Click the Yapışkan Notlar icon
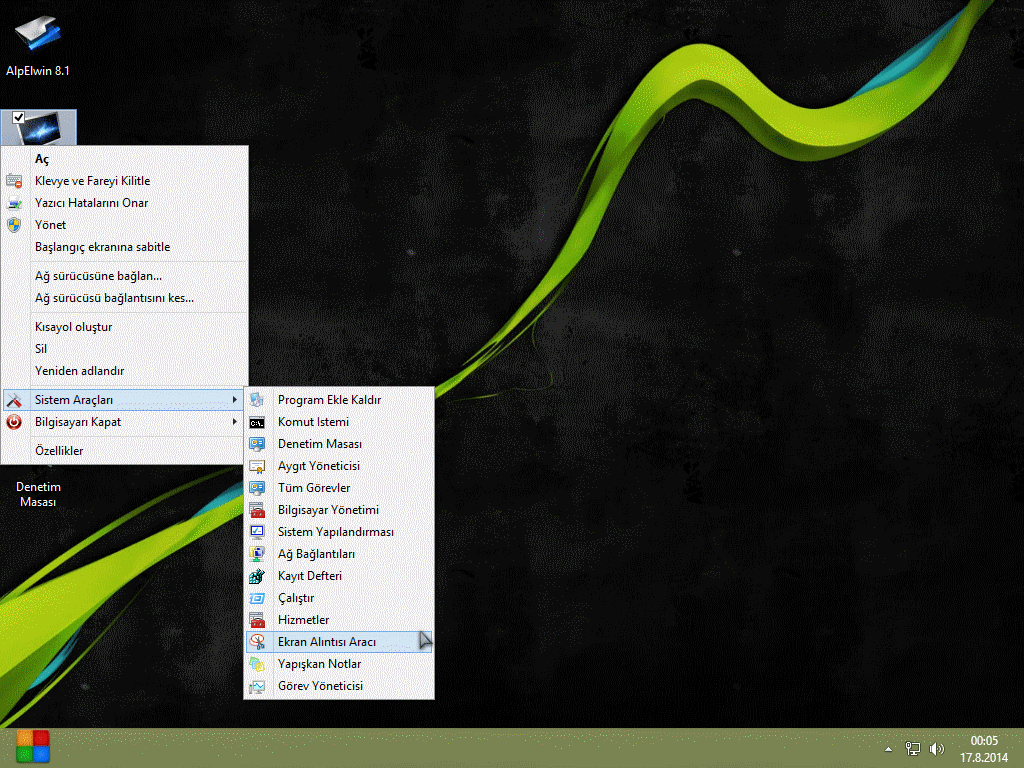 (x=257, y=664)
